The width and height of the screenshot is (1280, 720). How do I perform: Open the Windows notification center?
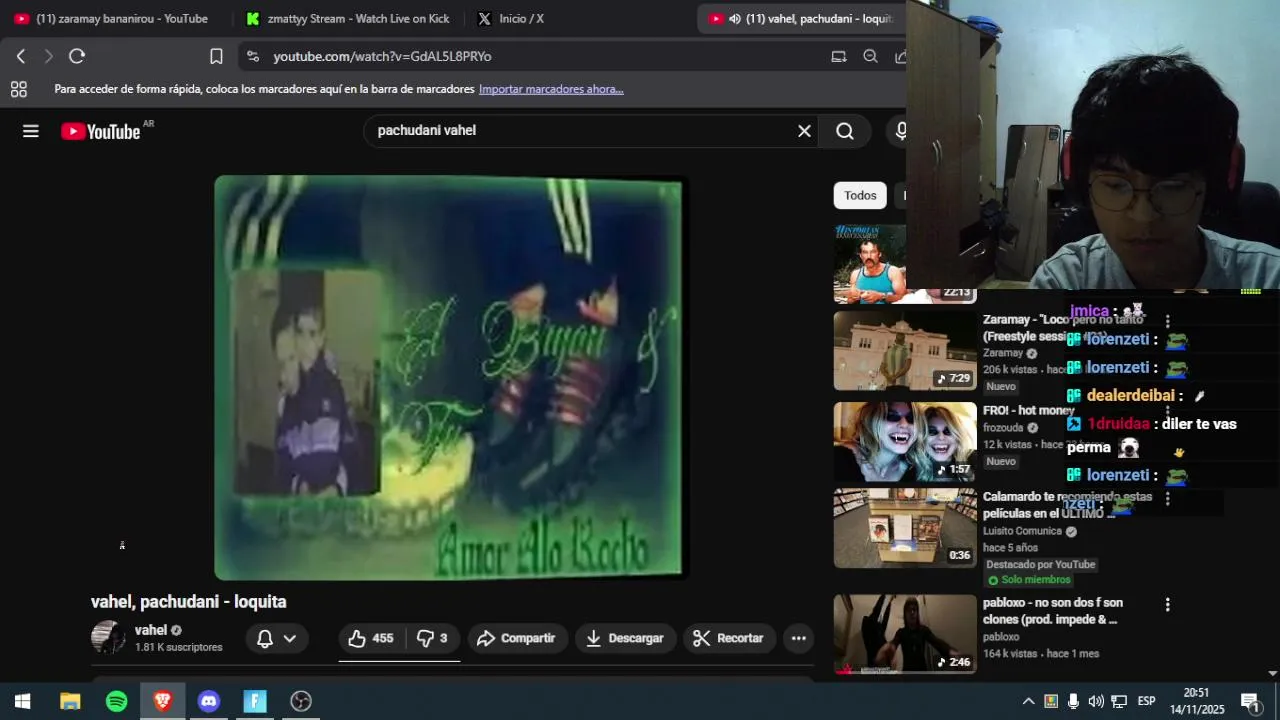[x=1250, y=701]
